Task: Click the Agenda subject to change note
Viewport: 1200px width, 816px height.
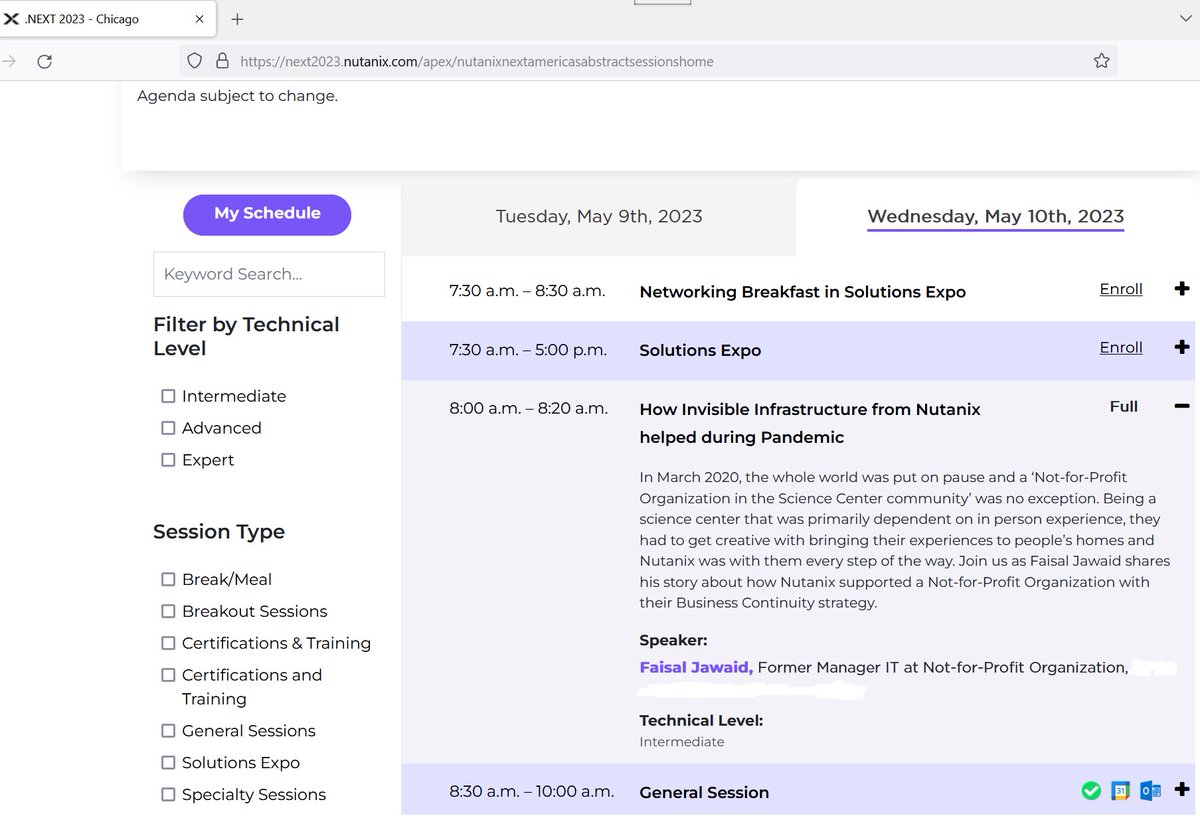Action: coord(237,97)
